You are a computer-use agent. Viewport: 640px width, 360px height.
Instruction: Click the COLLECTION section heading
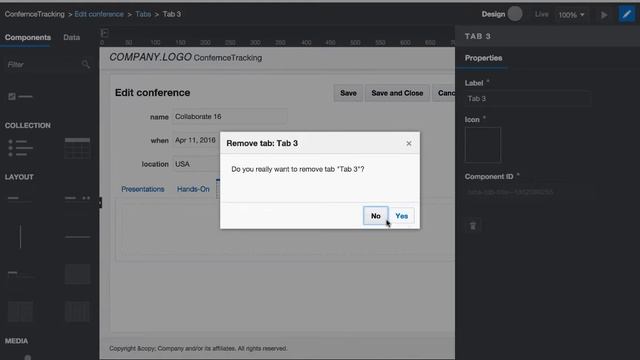pyautogui.click(x=28, y=125)
